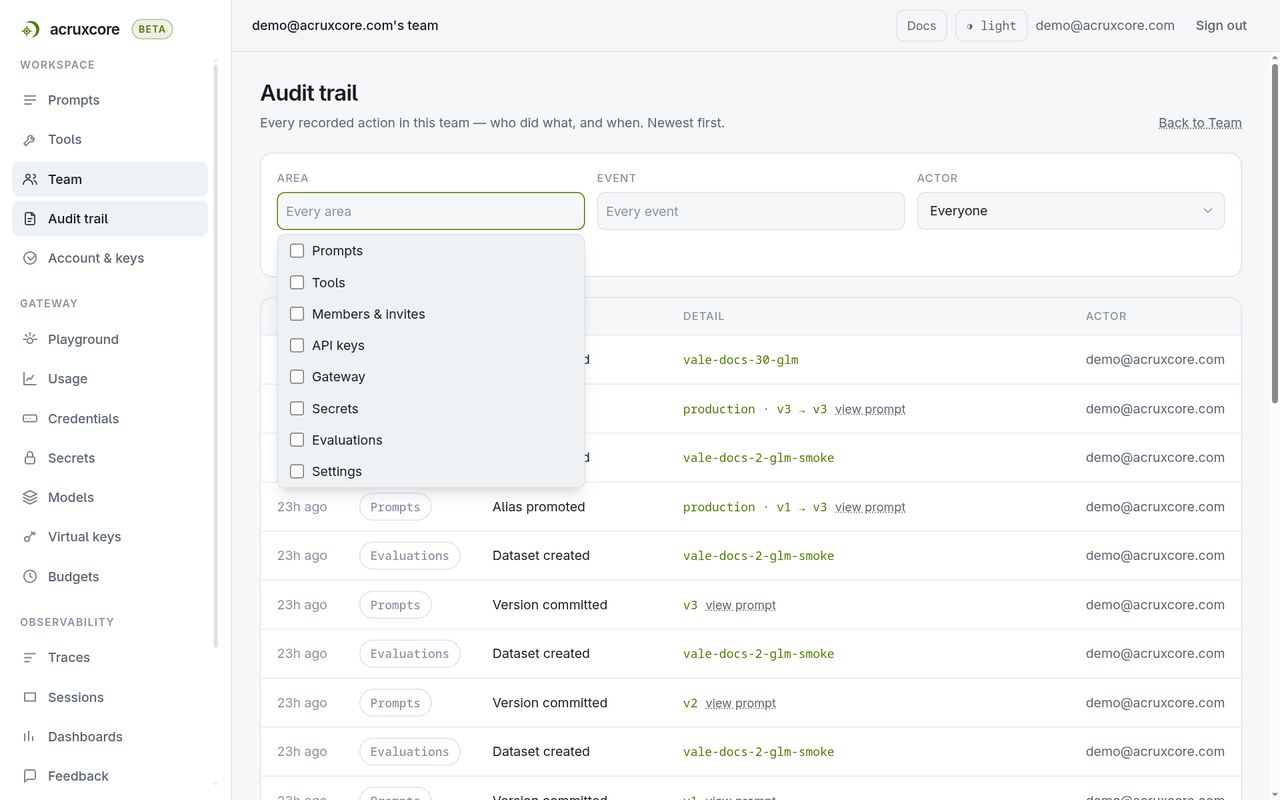Screen dimensions: 1280x800
Task: Click the Feedback speech bubble icon
Action: click(30, 776)
